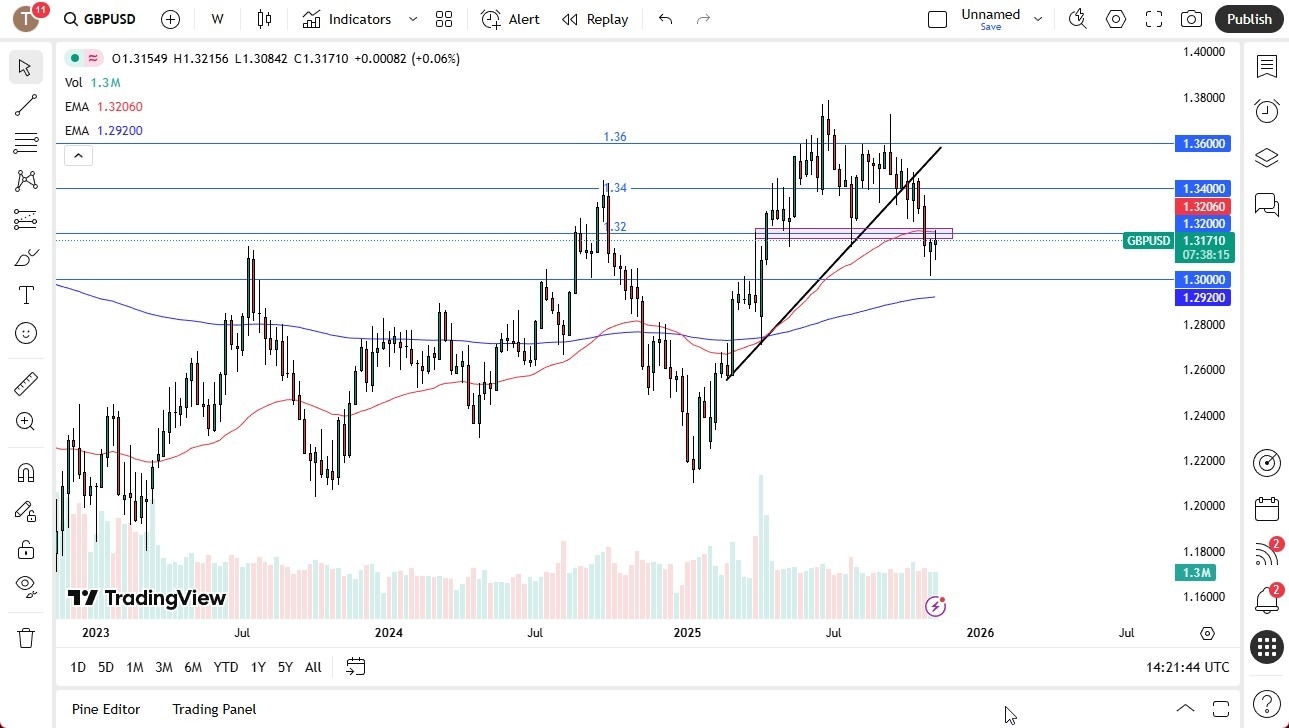
Task: Select the zoom-in magnifier tool
Action: 26,421
